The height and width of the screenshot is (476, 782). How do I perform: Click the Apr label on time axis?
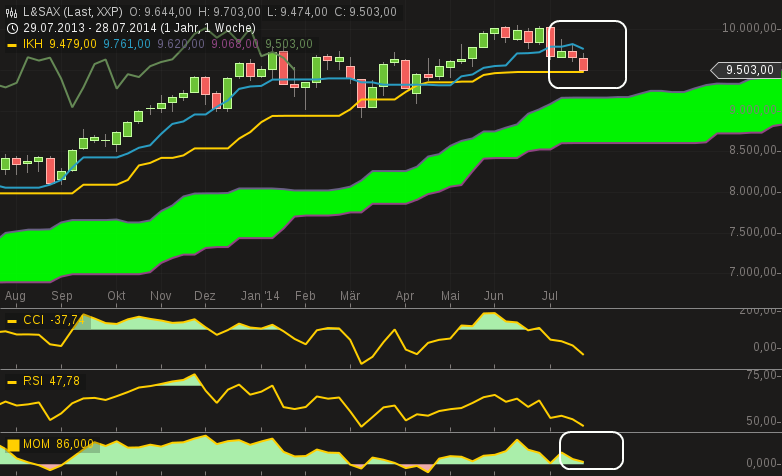[405, 296]
